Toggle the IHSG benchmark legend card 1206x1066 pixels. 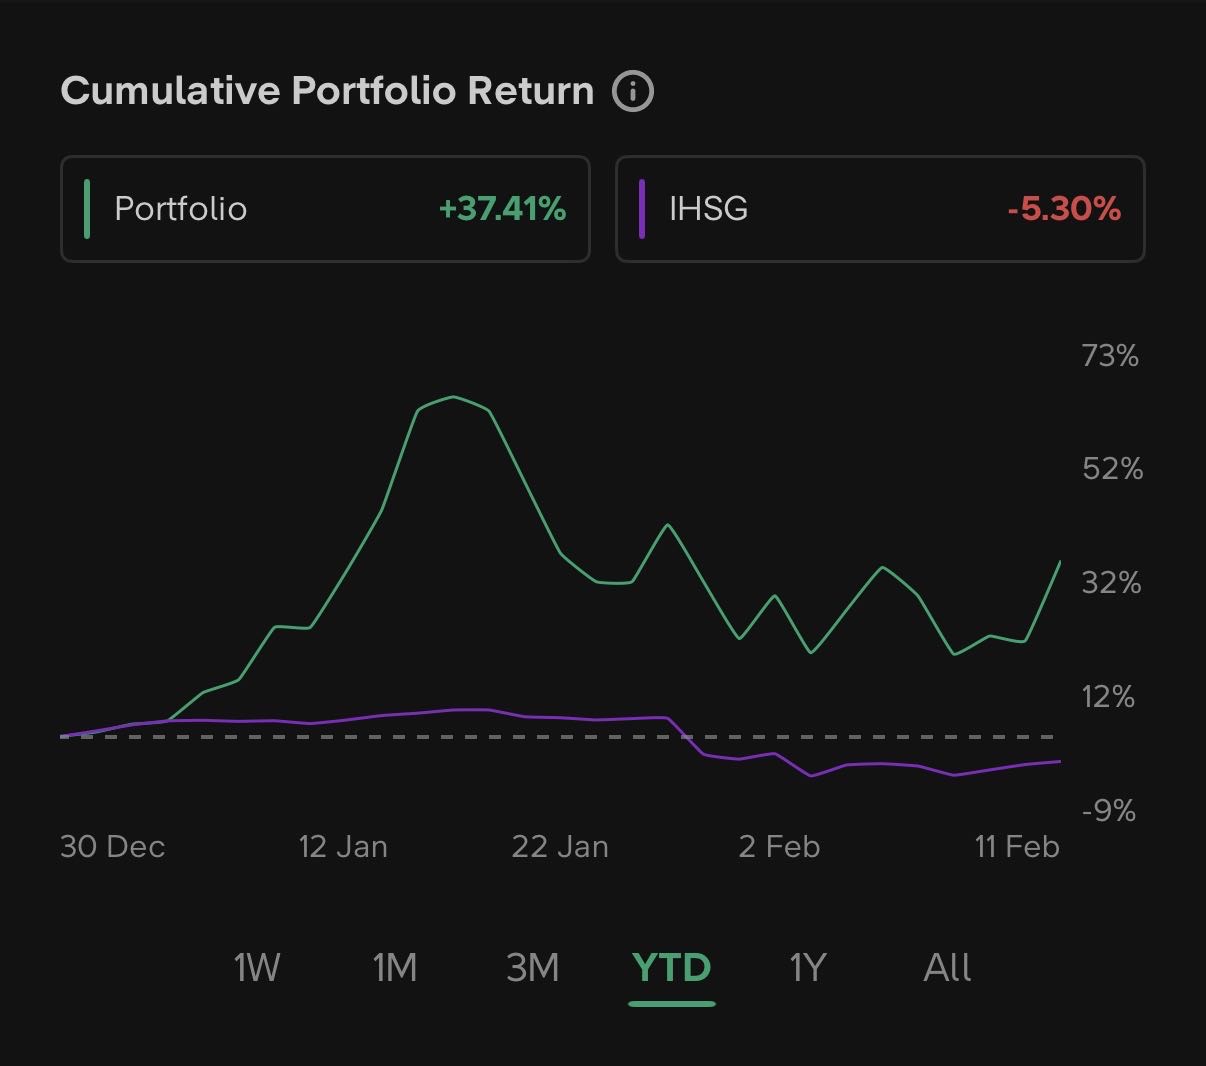[879, 209]
